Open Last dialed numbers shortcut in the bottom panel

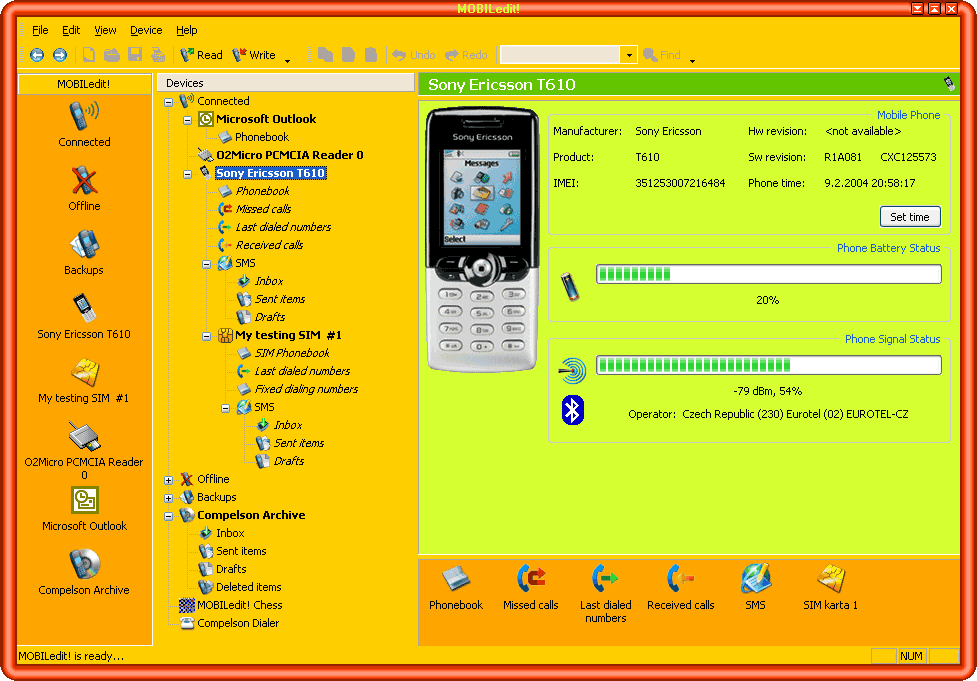point(606,594)
